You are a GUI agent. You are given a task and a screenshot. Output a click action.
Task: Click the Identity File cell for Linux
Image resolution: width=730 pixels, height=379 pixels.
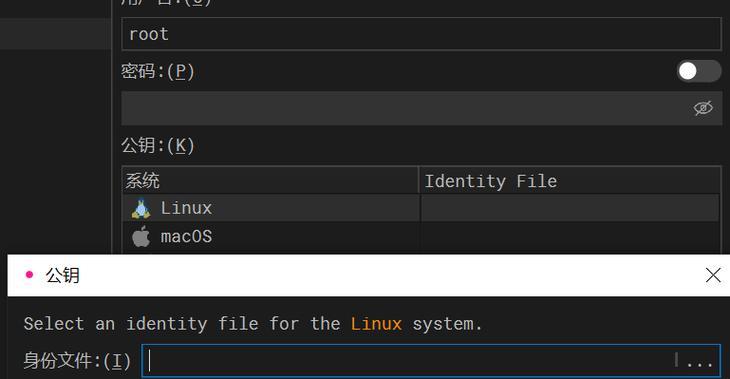pos(570,208)
